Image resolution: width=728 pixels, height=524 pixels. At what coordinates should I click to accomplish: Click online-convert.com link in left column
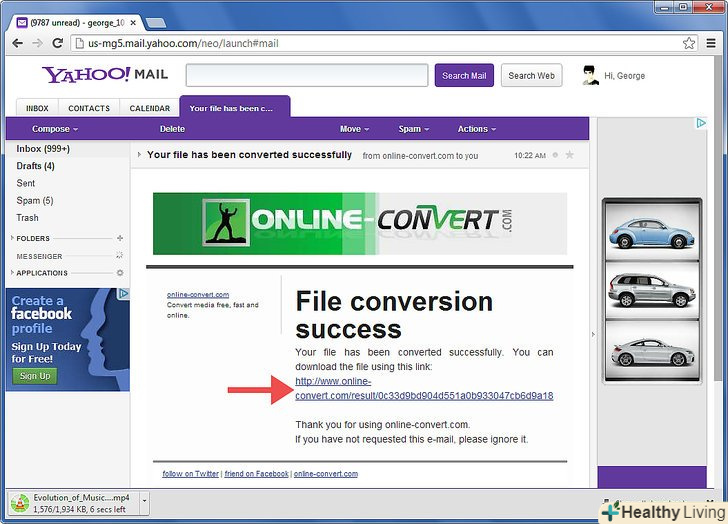[198, 294]
